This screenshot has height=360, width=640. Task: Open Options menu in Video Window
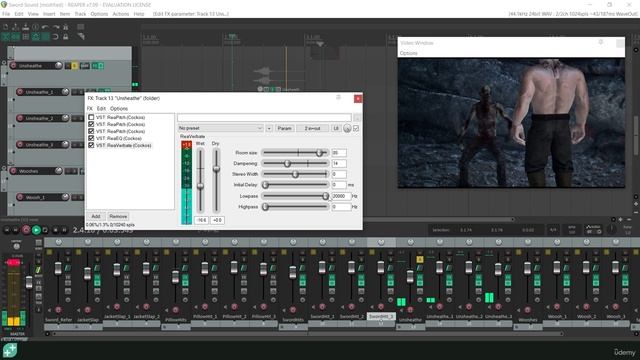(409, 53)
